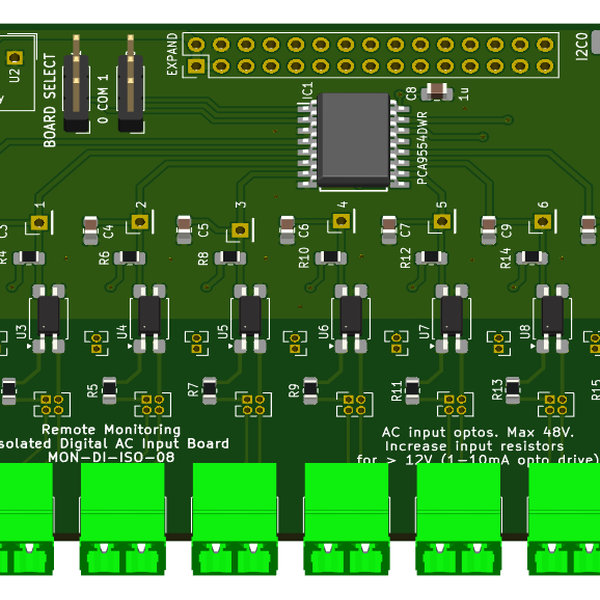Click the 'R8' resistor label
Image resolution: width=600 pixels, height=600 pixels.
click(x=203, y=258)
